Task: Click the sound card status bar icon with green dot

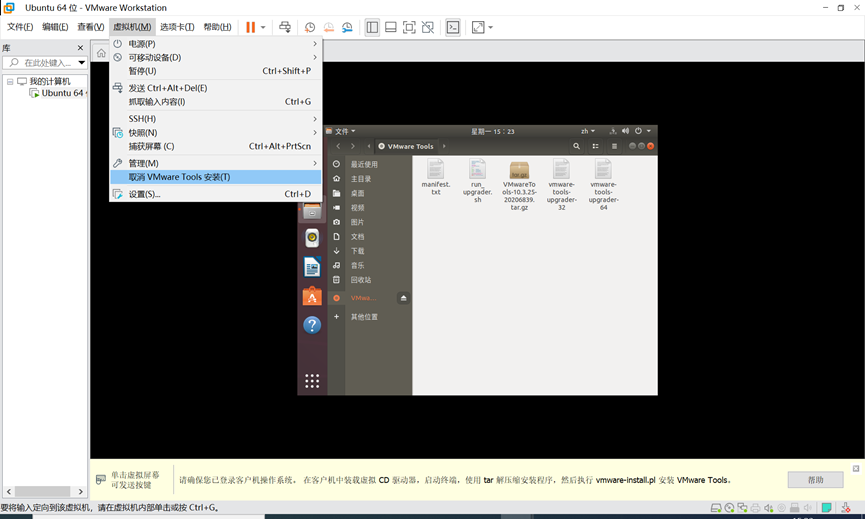Action: [x=768, y=508]
